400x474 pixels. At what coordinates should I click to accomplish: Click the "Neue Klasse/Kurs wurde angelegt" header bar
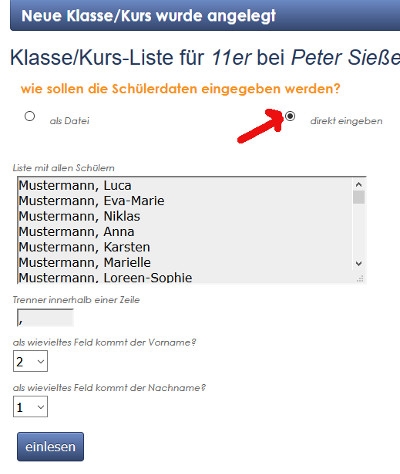click(205, 15)
